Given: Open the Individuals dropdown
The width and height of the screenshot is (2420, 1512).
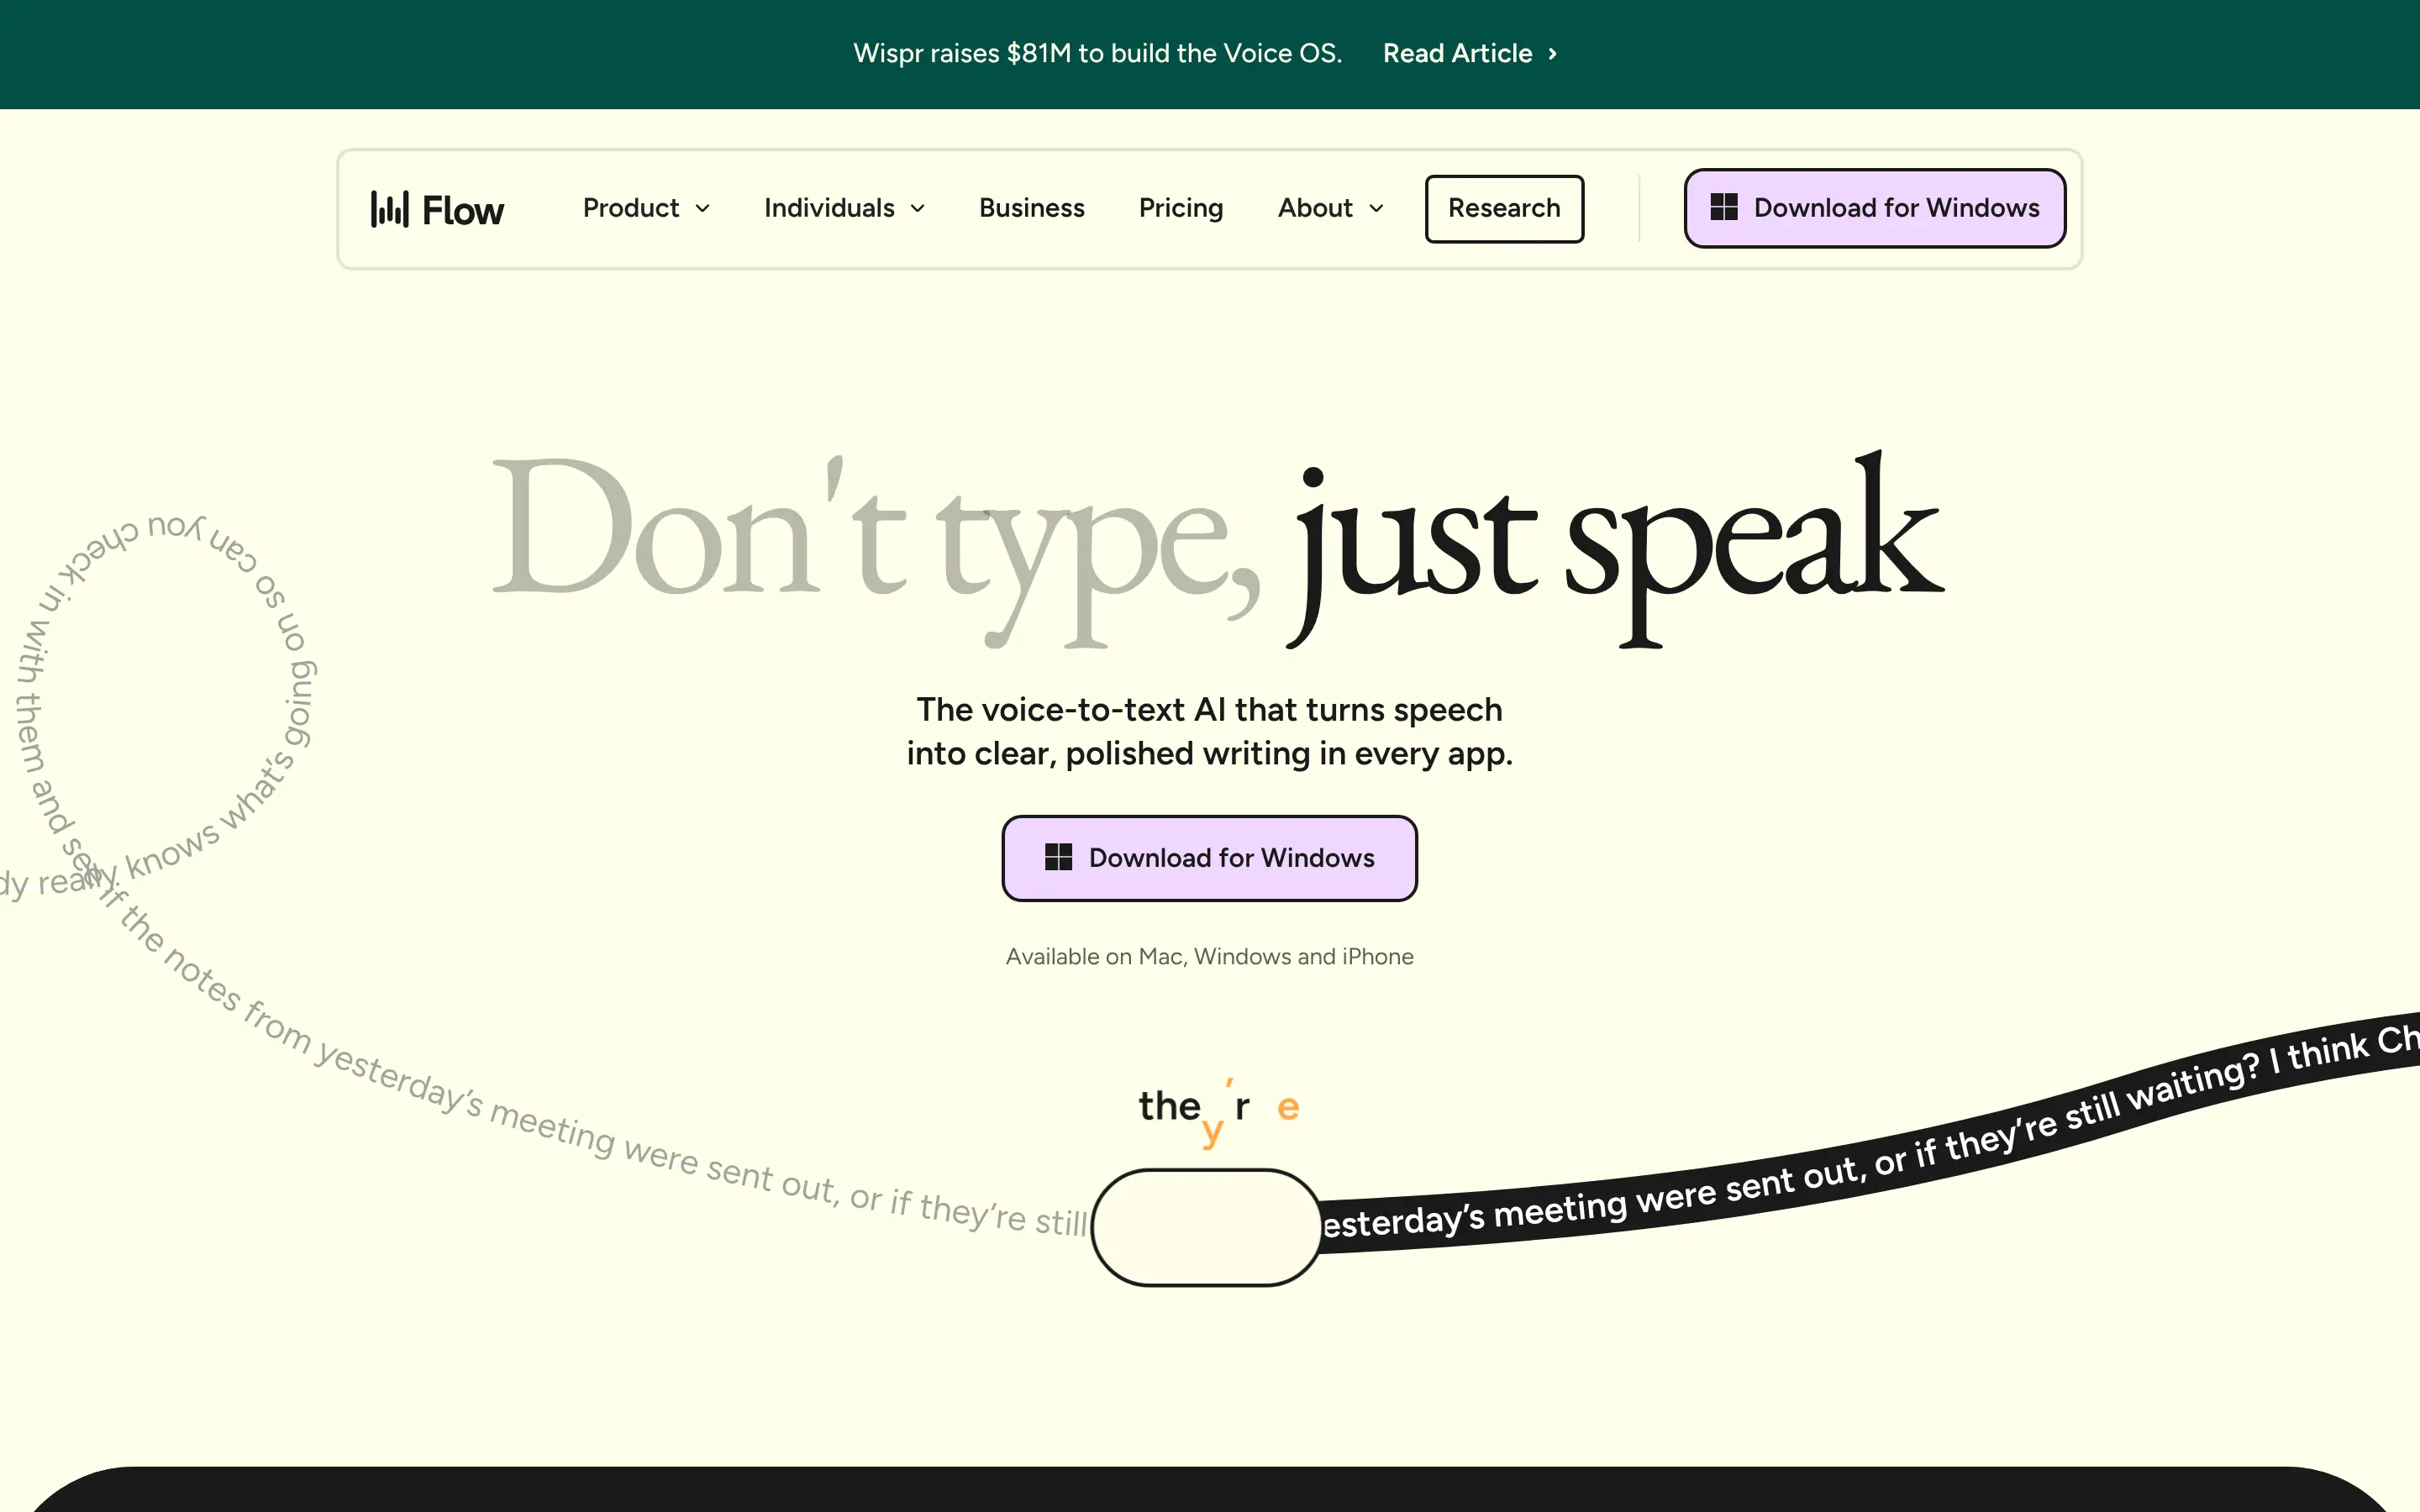Looking at the screenshot, I should coord(842,208).
